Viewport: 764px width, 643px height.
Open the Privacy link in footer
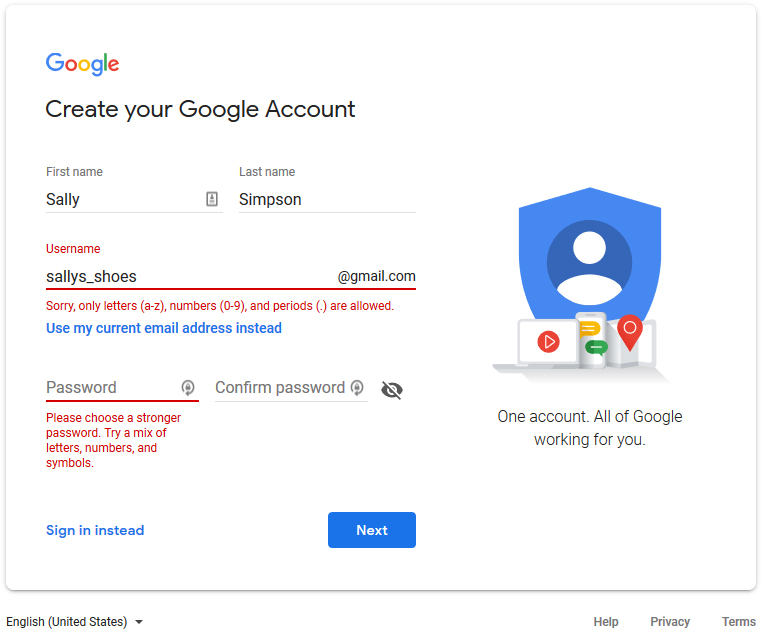pyautogui.click(x=670, y=622)
